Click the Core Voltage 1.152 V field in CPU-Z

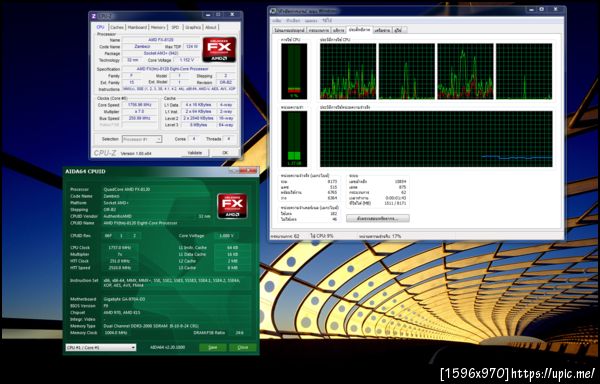pyautogui.click(x=187, y=60)
